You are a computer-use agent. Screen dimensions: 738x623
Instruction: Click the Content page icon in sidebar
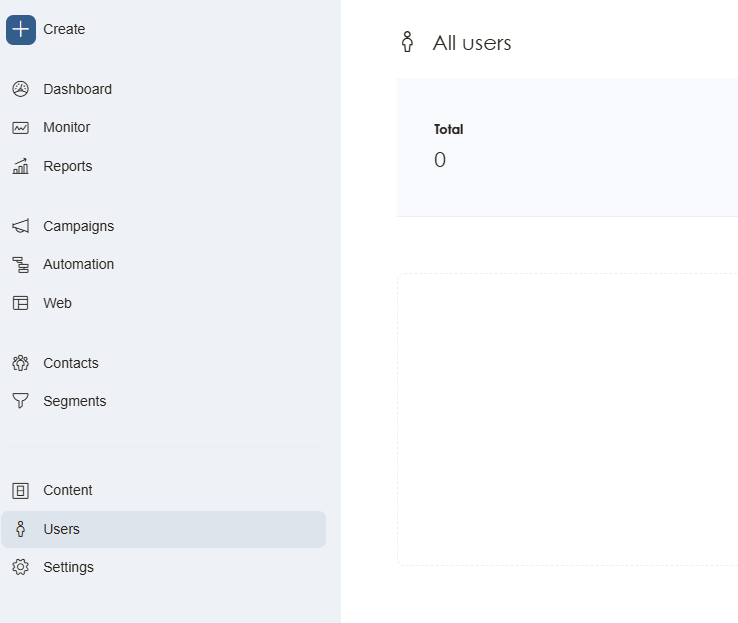tap(20, 490)
